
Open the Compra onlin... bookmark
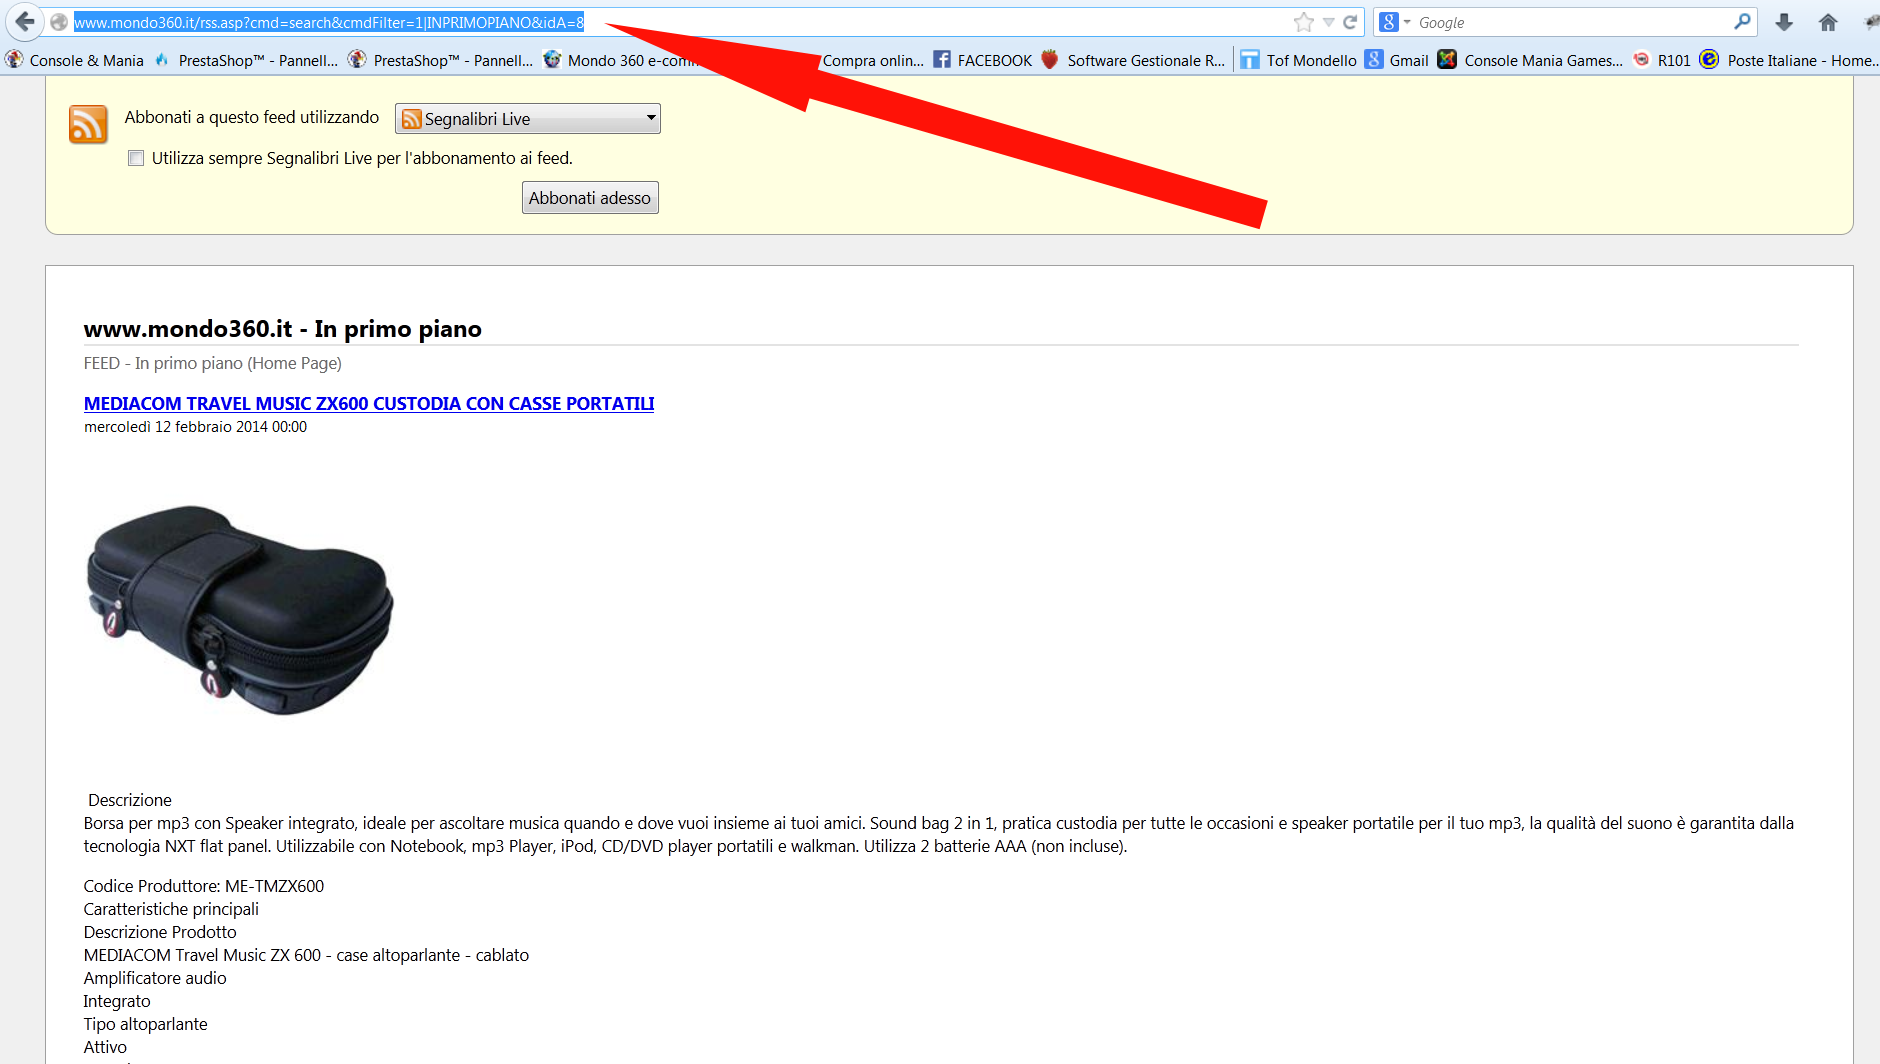click(873, 60)
